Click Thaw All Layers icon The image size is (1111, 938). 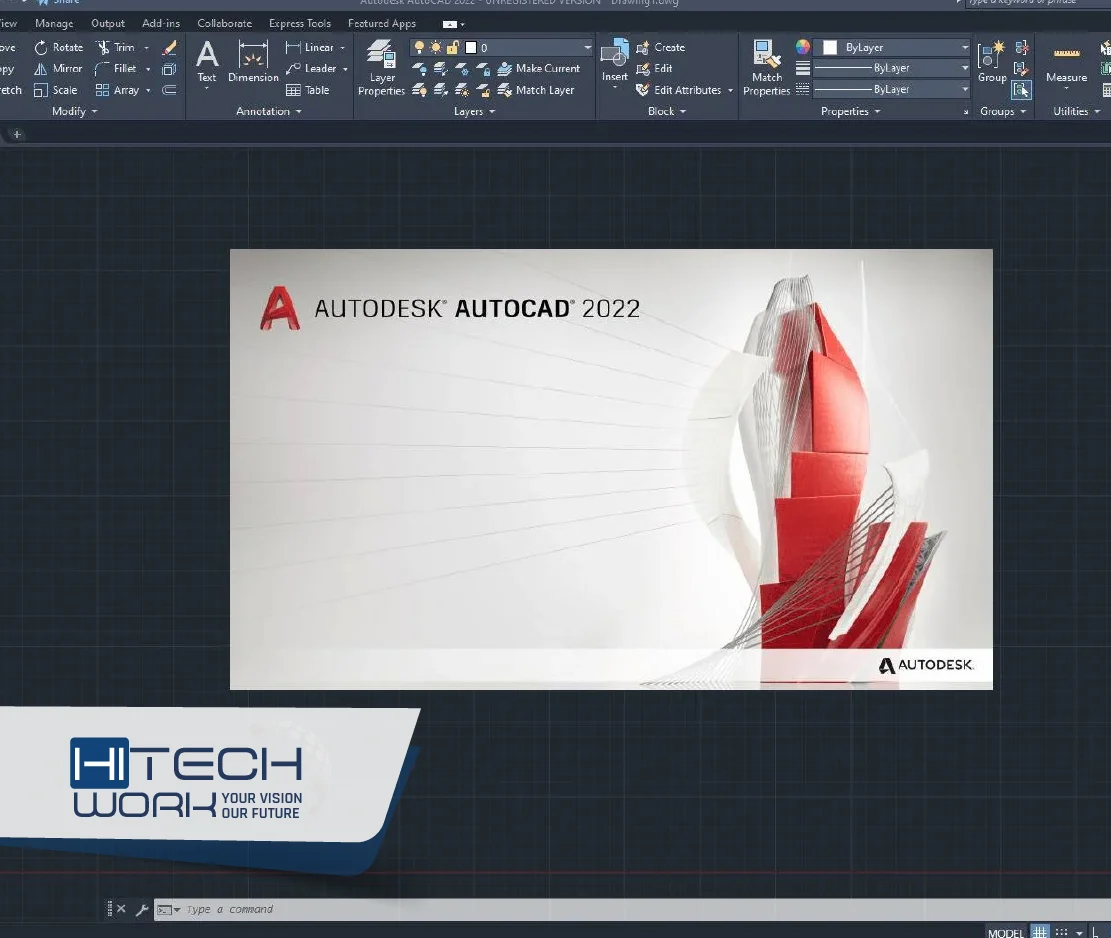(x=462, y=90)
